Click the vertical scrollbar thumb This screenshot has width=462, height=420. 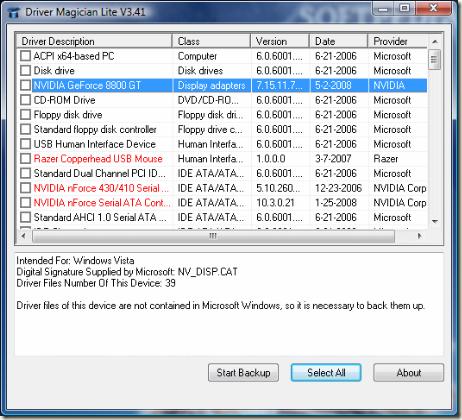click(434, 60)
